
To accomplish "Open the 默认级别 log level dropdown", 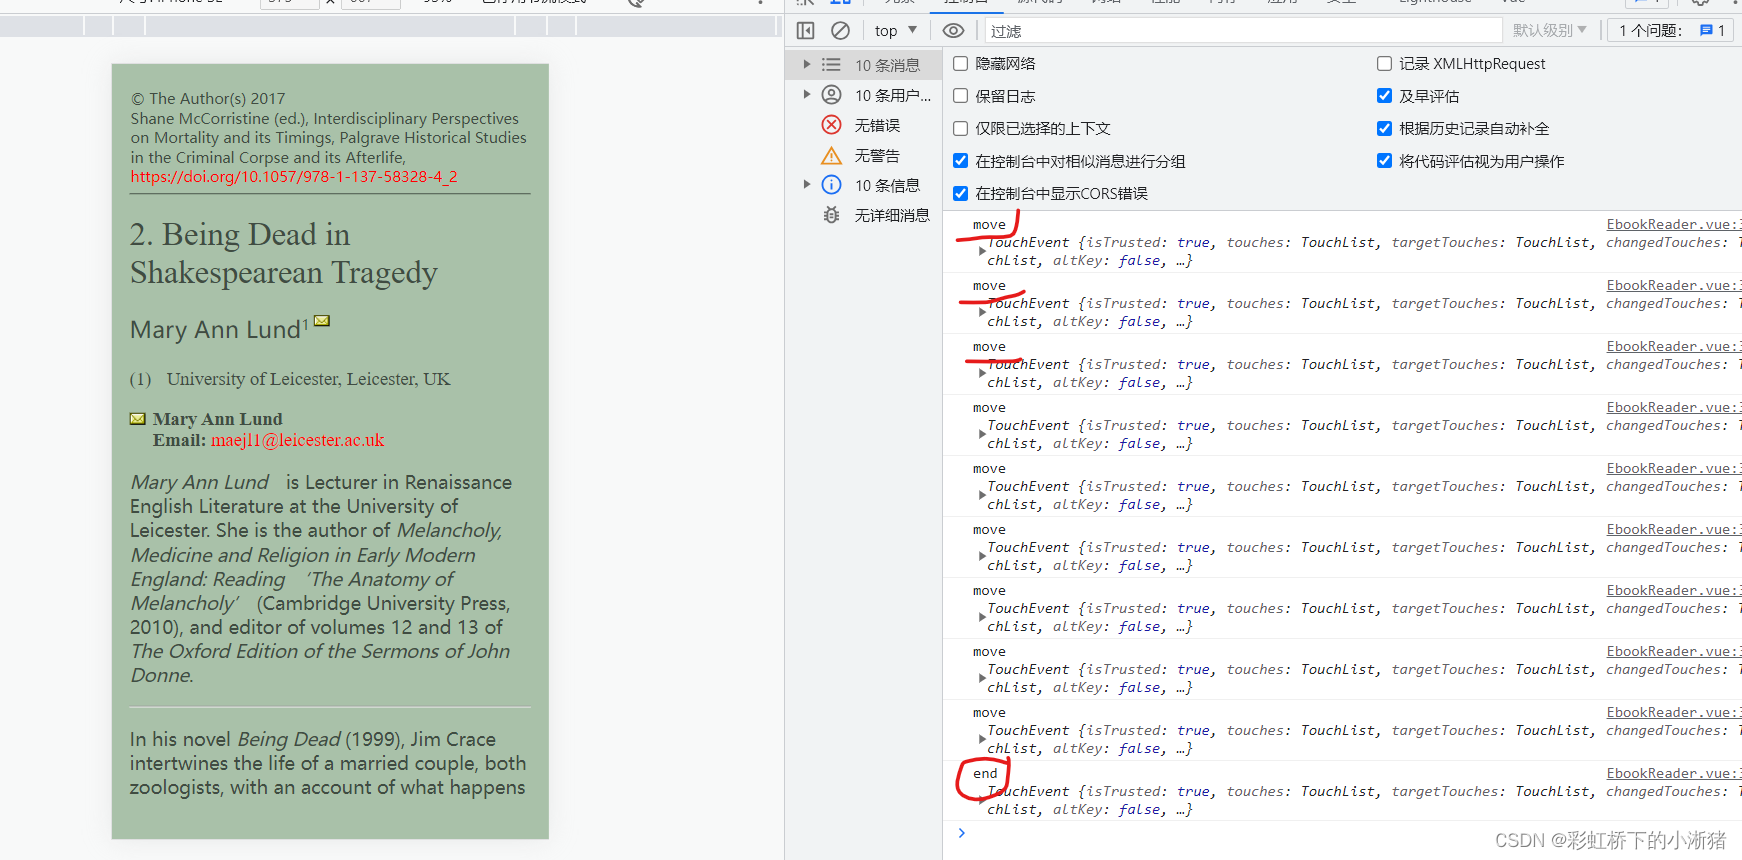I will (1549, 31).
